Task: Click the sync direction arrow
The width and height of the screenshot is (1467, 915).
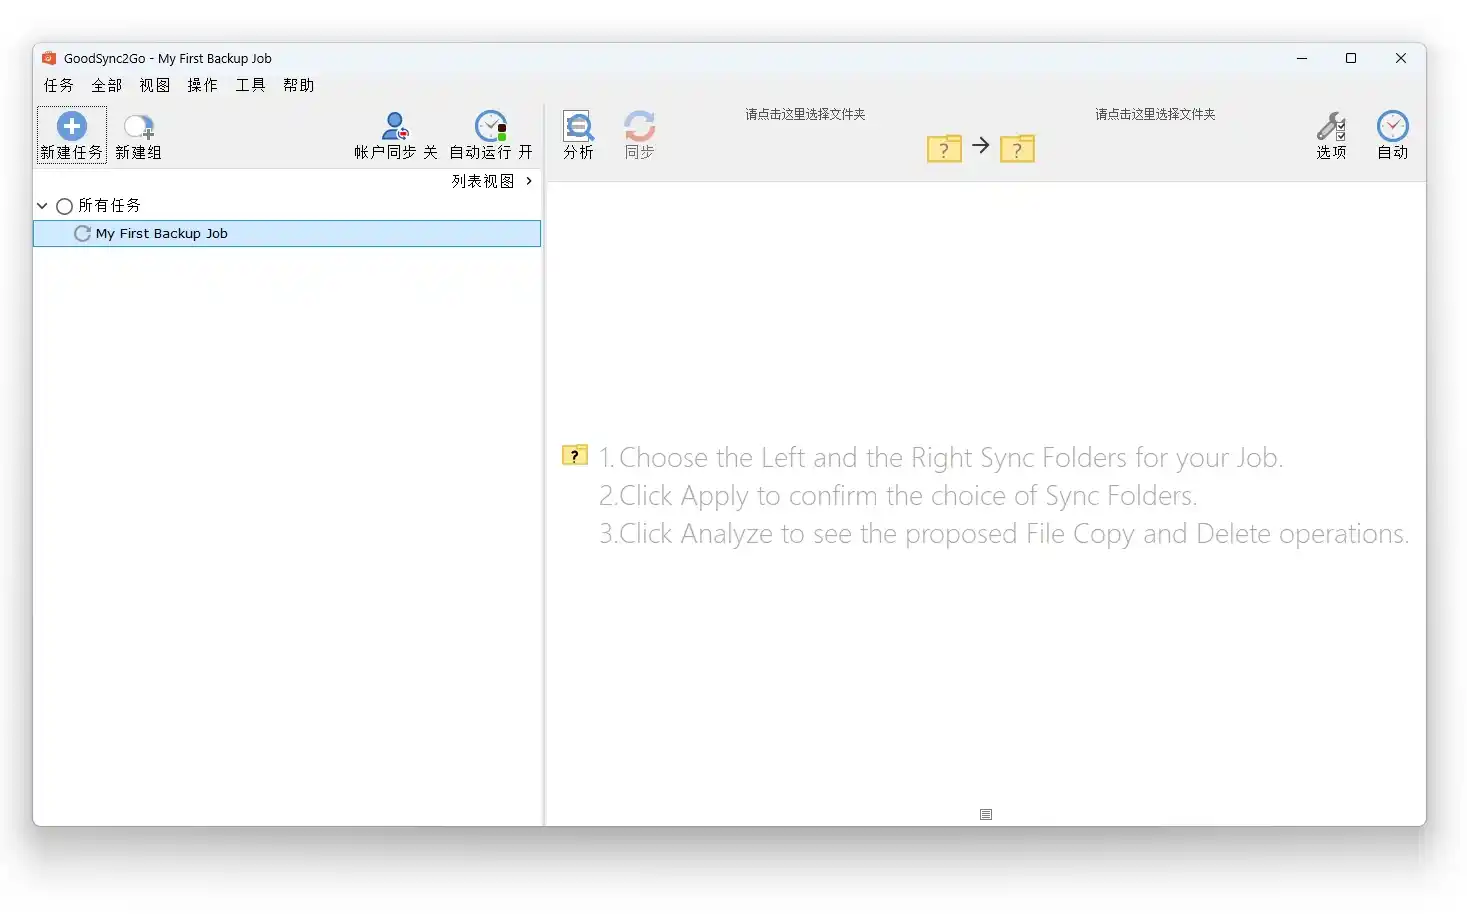Action: pos(981,145)
